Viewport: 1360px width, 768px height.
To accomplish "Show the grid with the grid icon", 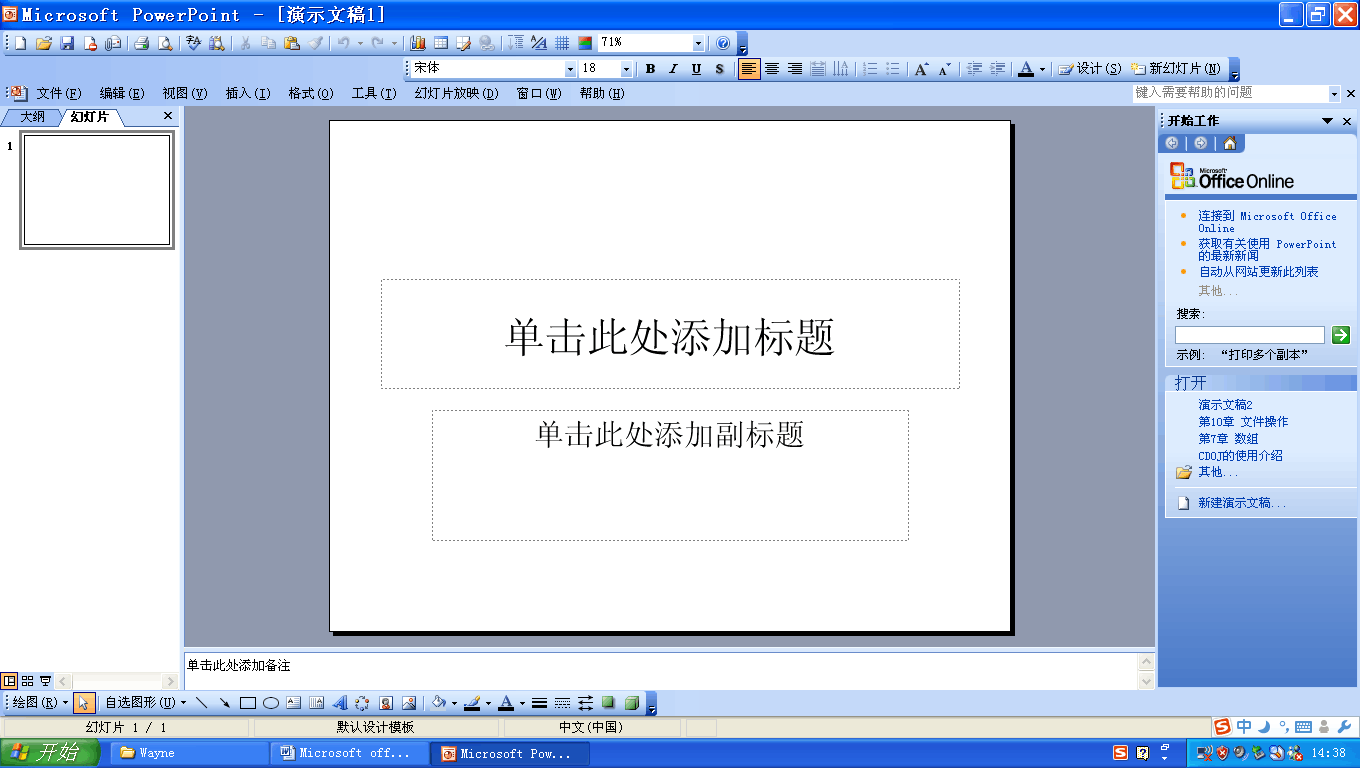I will (x=562, y=43).
